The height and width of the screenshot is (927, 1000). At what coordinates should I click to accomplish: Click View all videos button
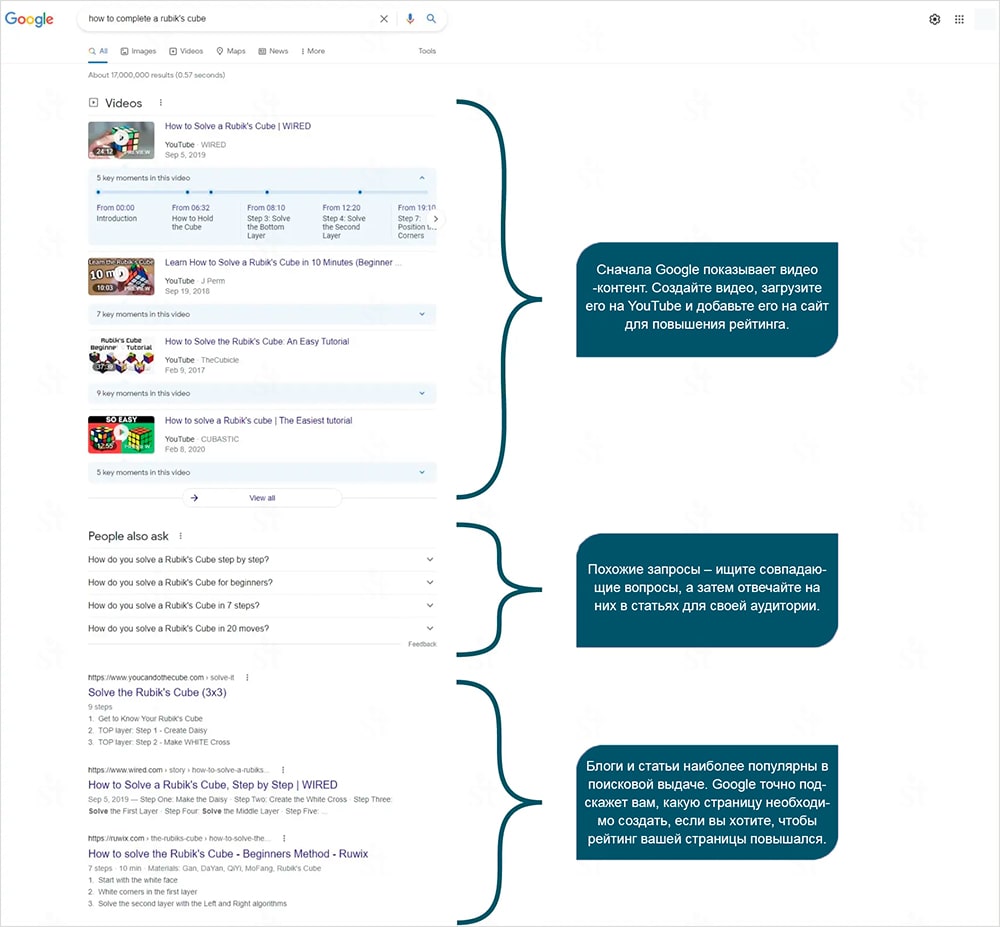click(x=262, y=498)
